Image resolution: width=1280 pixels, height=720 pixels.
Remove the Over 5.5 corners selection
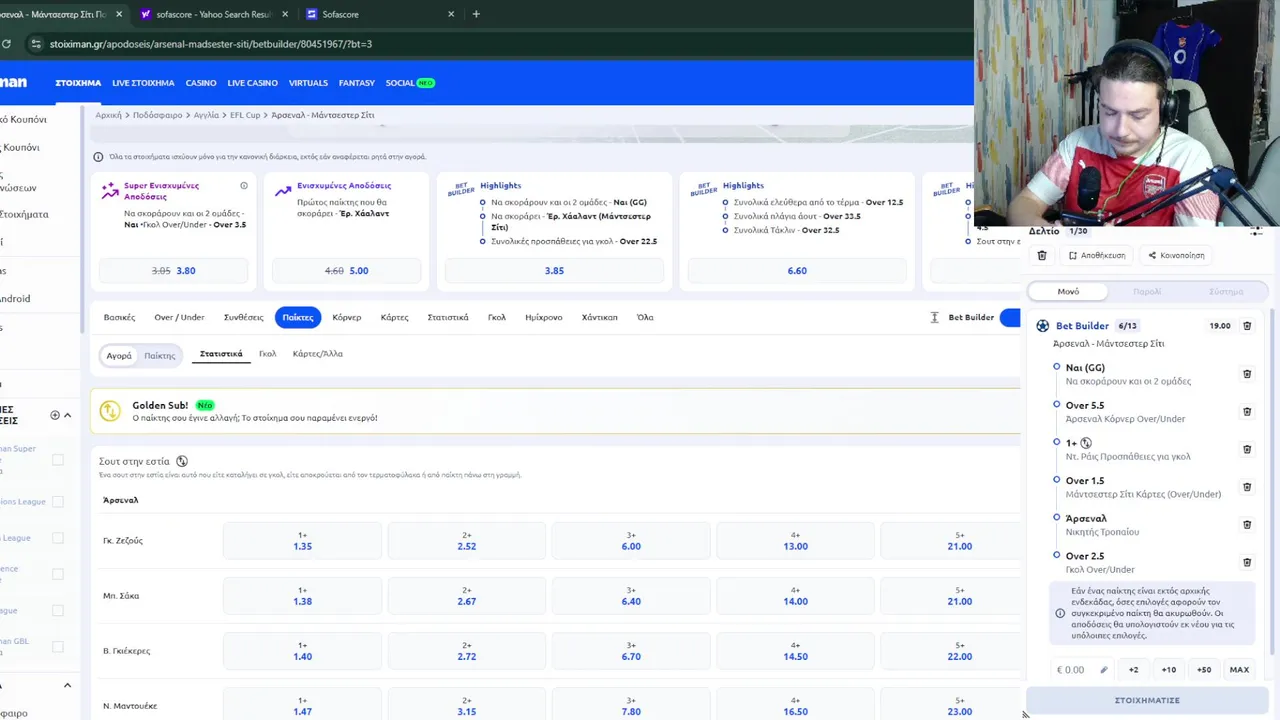pyautogui.click(x=1247, y=412)
